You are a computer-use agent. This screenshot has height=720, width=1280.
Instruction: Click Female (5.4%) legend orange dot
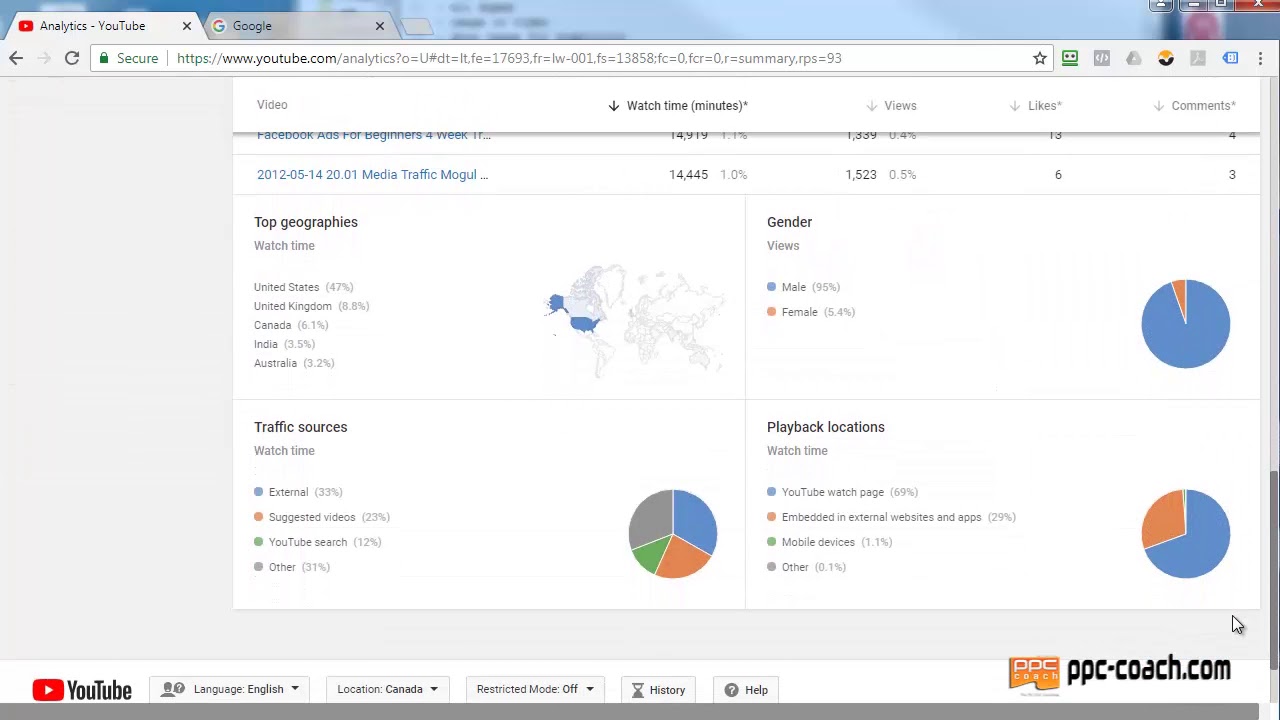pyautogui.click(x=771, y=312)
